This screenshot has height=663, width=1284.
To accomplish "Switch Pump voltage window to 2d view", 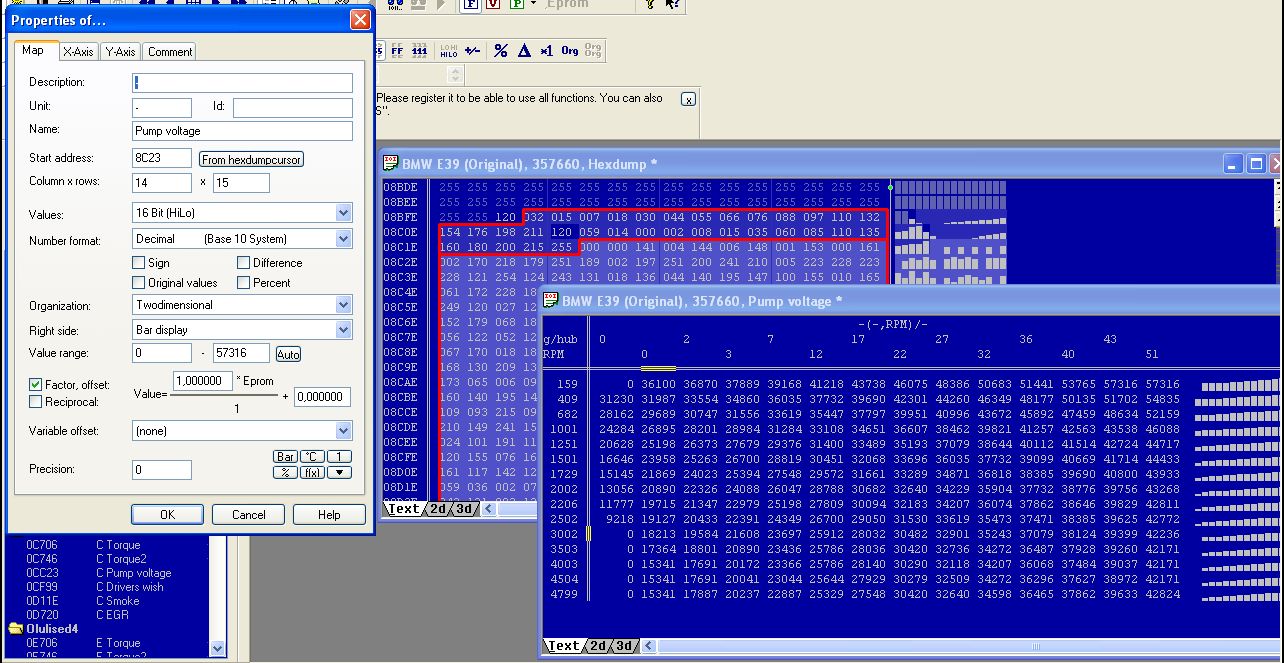I will pos(597,646).
